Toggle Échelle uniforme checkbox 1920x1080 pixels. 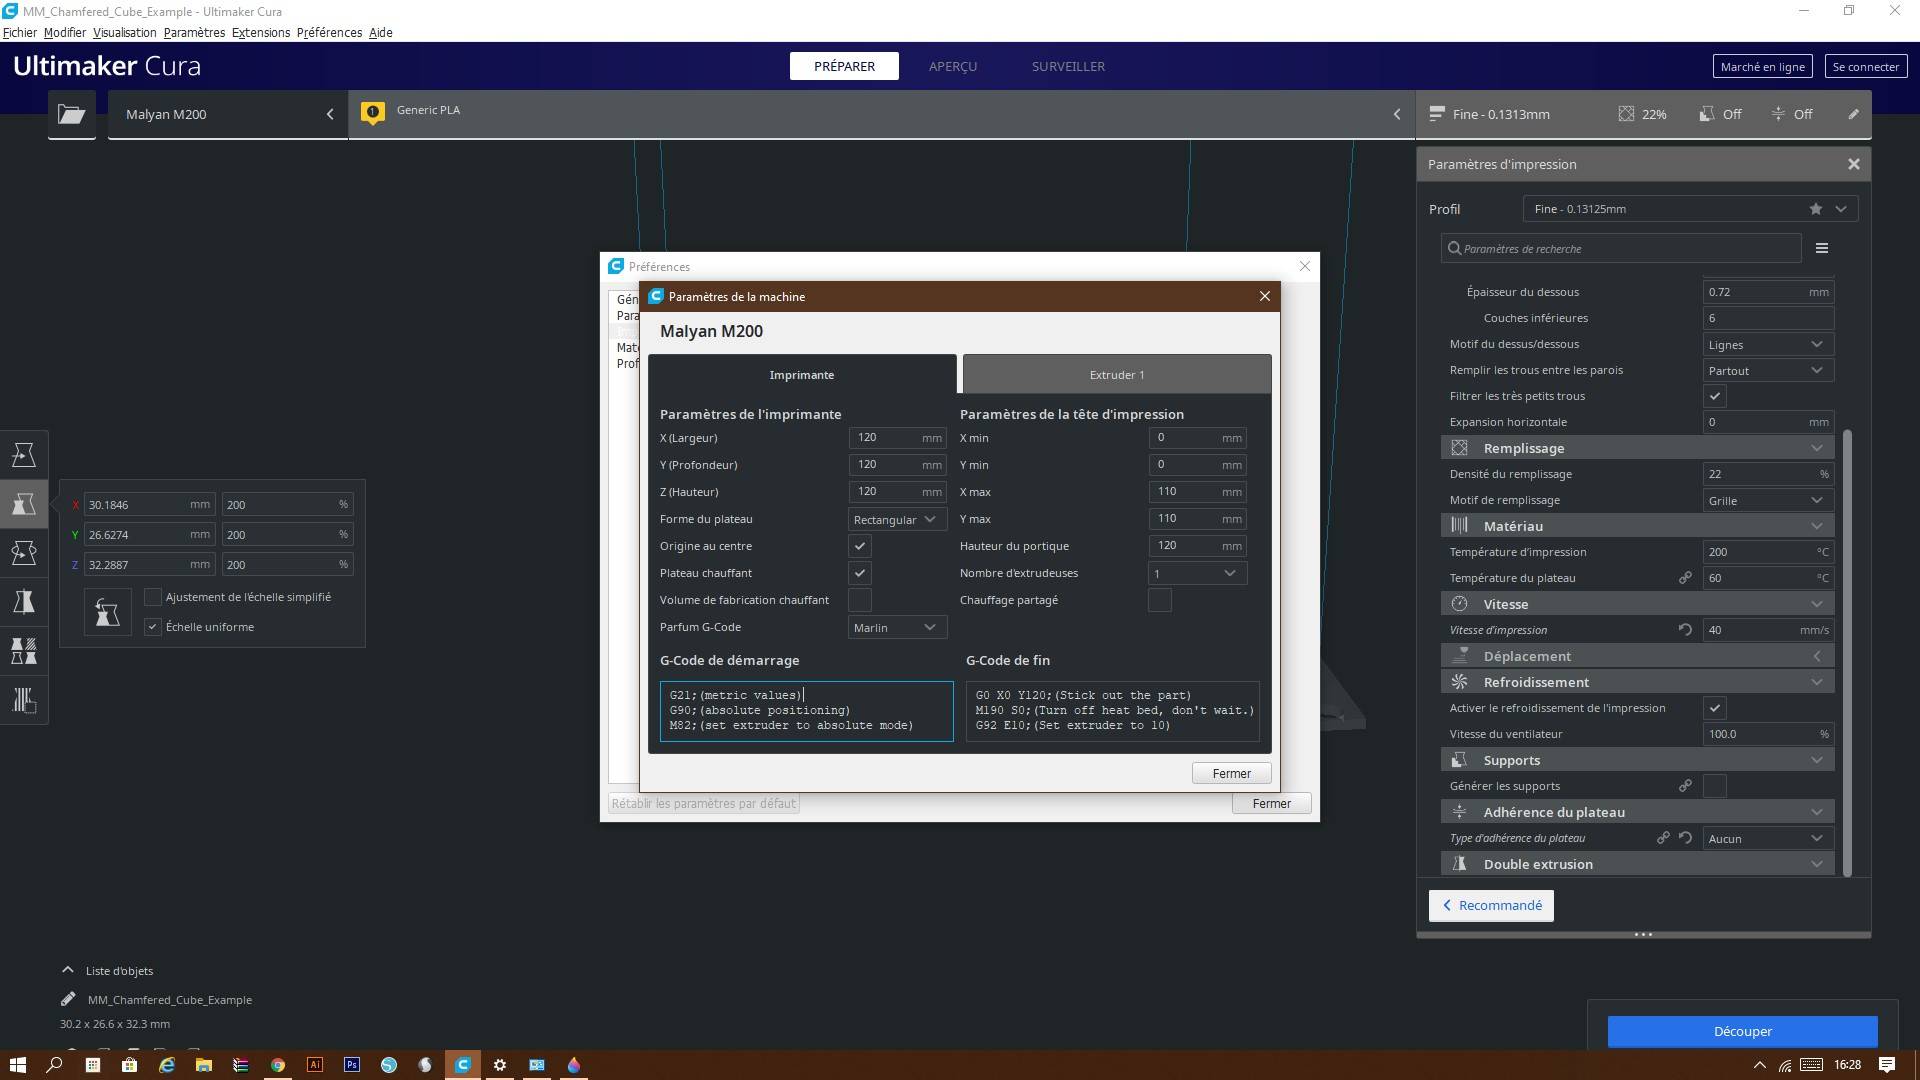(x=153, y=627)
